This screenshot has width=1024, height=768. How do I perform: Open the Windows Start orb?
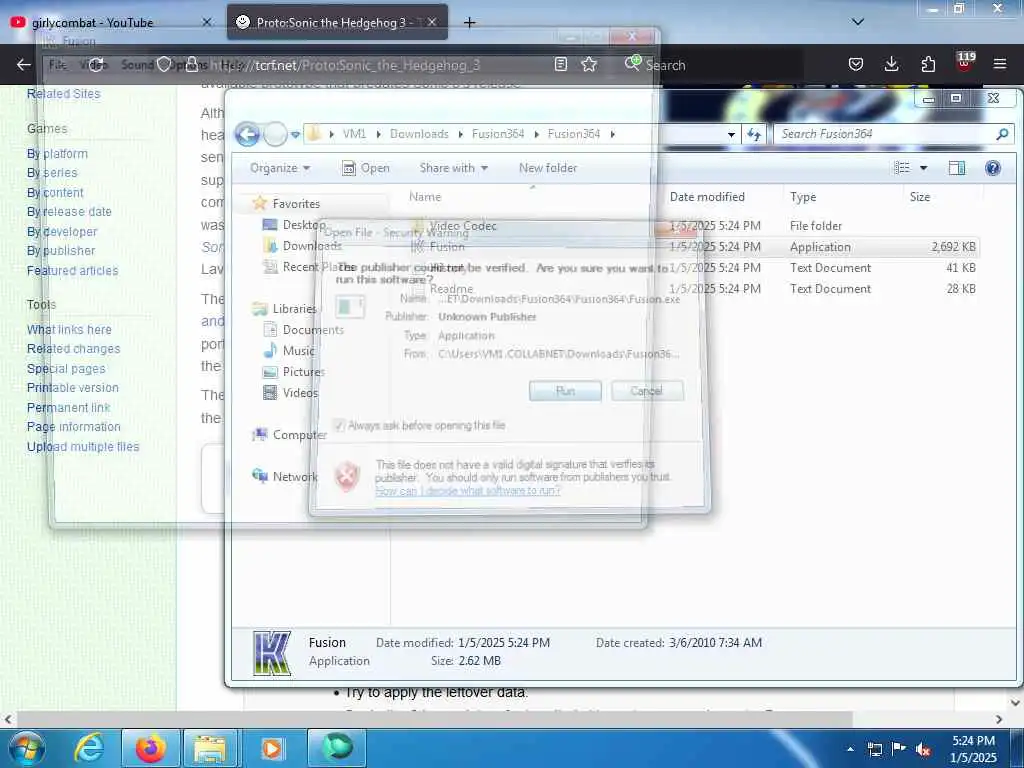[x=26, y=748]
